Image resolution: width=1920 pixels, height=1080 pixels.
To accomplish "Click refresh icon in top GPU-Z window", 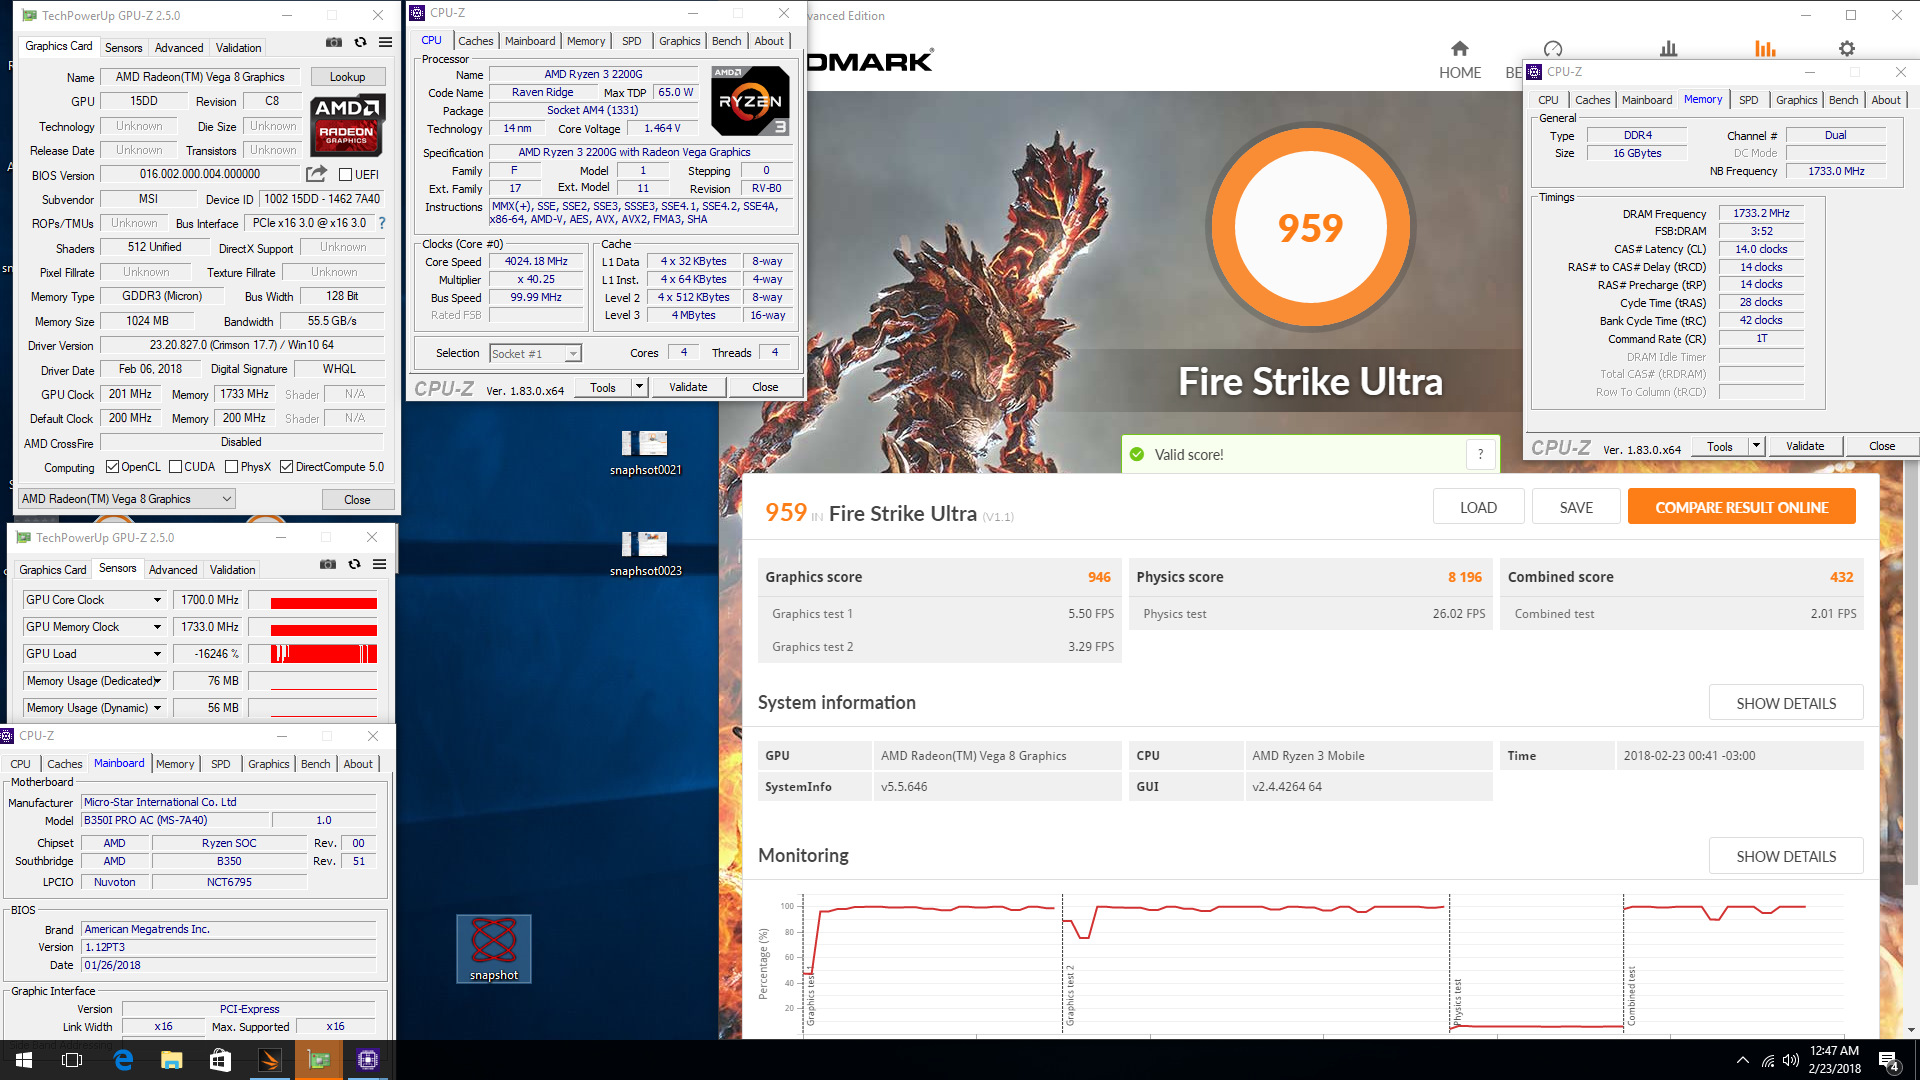I will coord(360,43).
